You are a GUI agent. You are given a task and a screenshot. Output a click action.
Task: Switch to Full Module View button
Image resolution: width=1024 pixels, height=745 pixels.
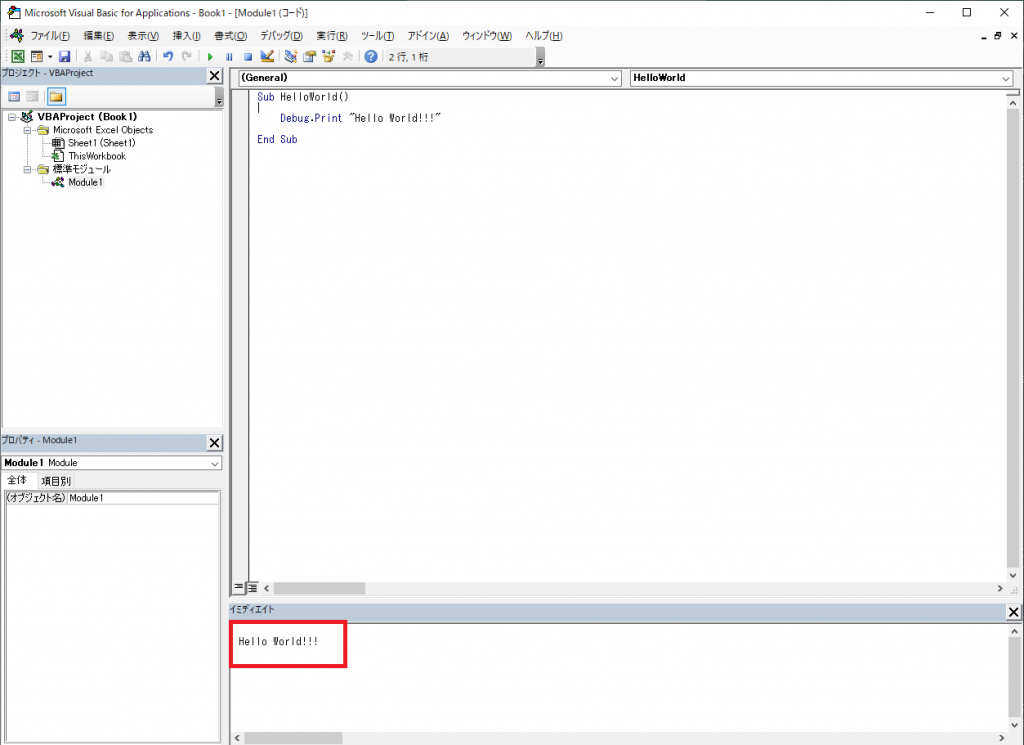coord(253,588)
